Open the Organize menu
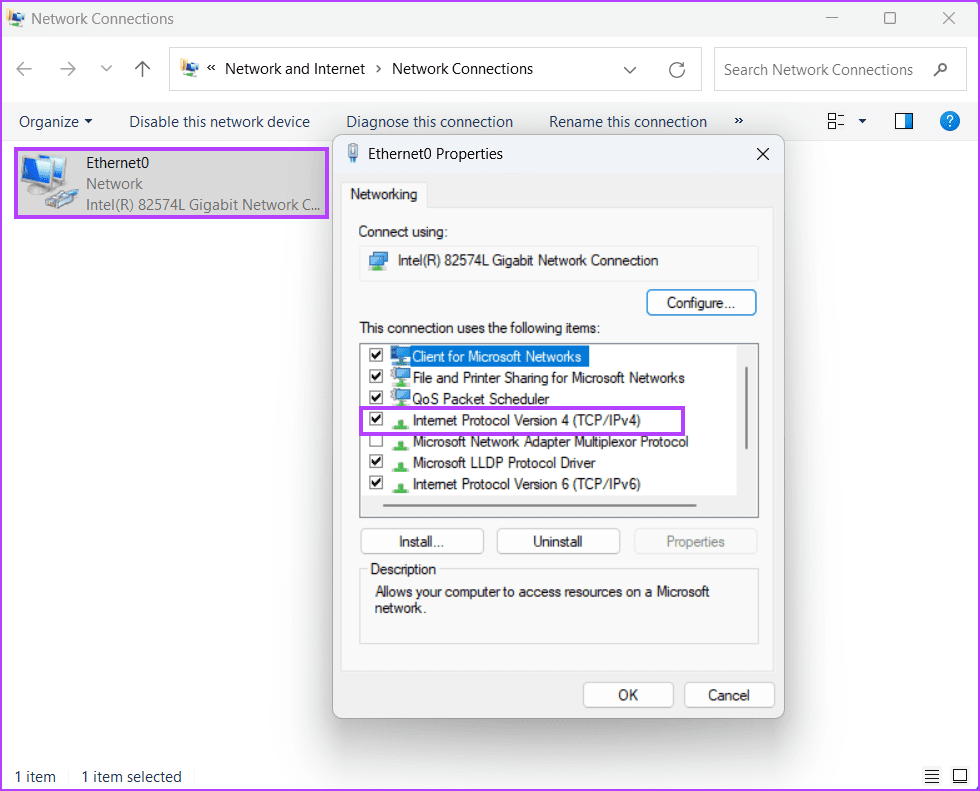 [56, 121]
